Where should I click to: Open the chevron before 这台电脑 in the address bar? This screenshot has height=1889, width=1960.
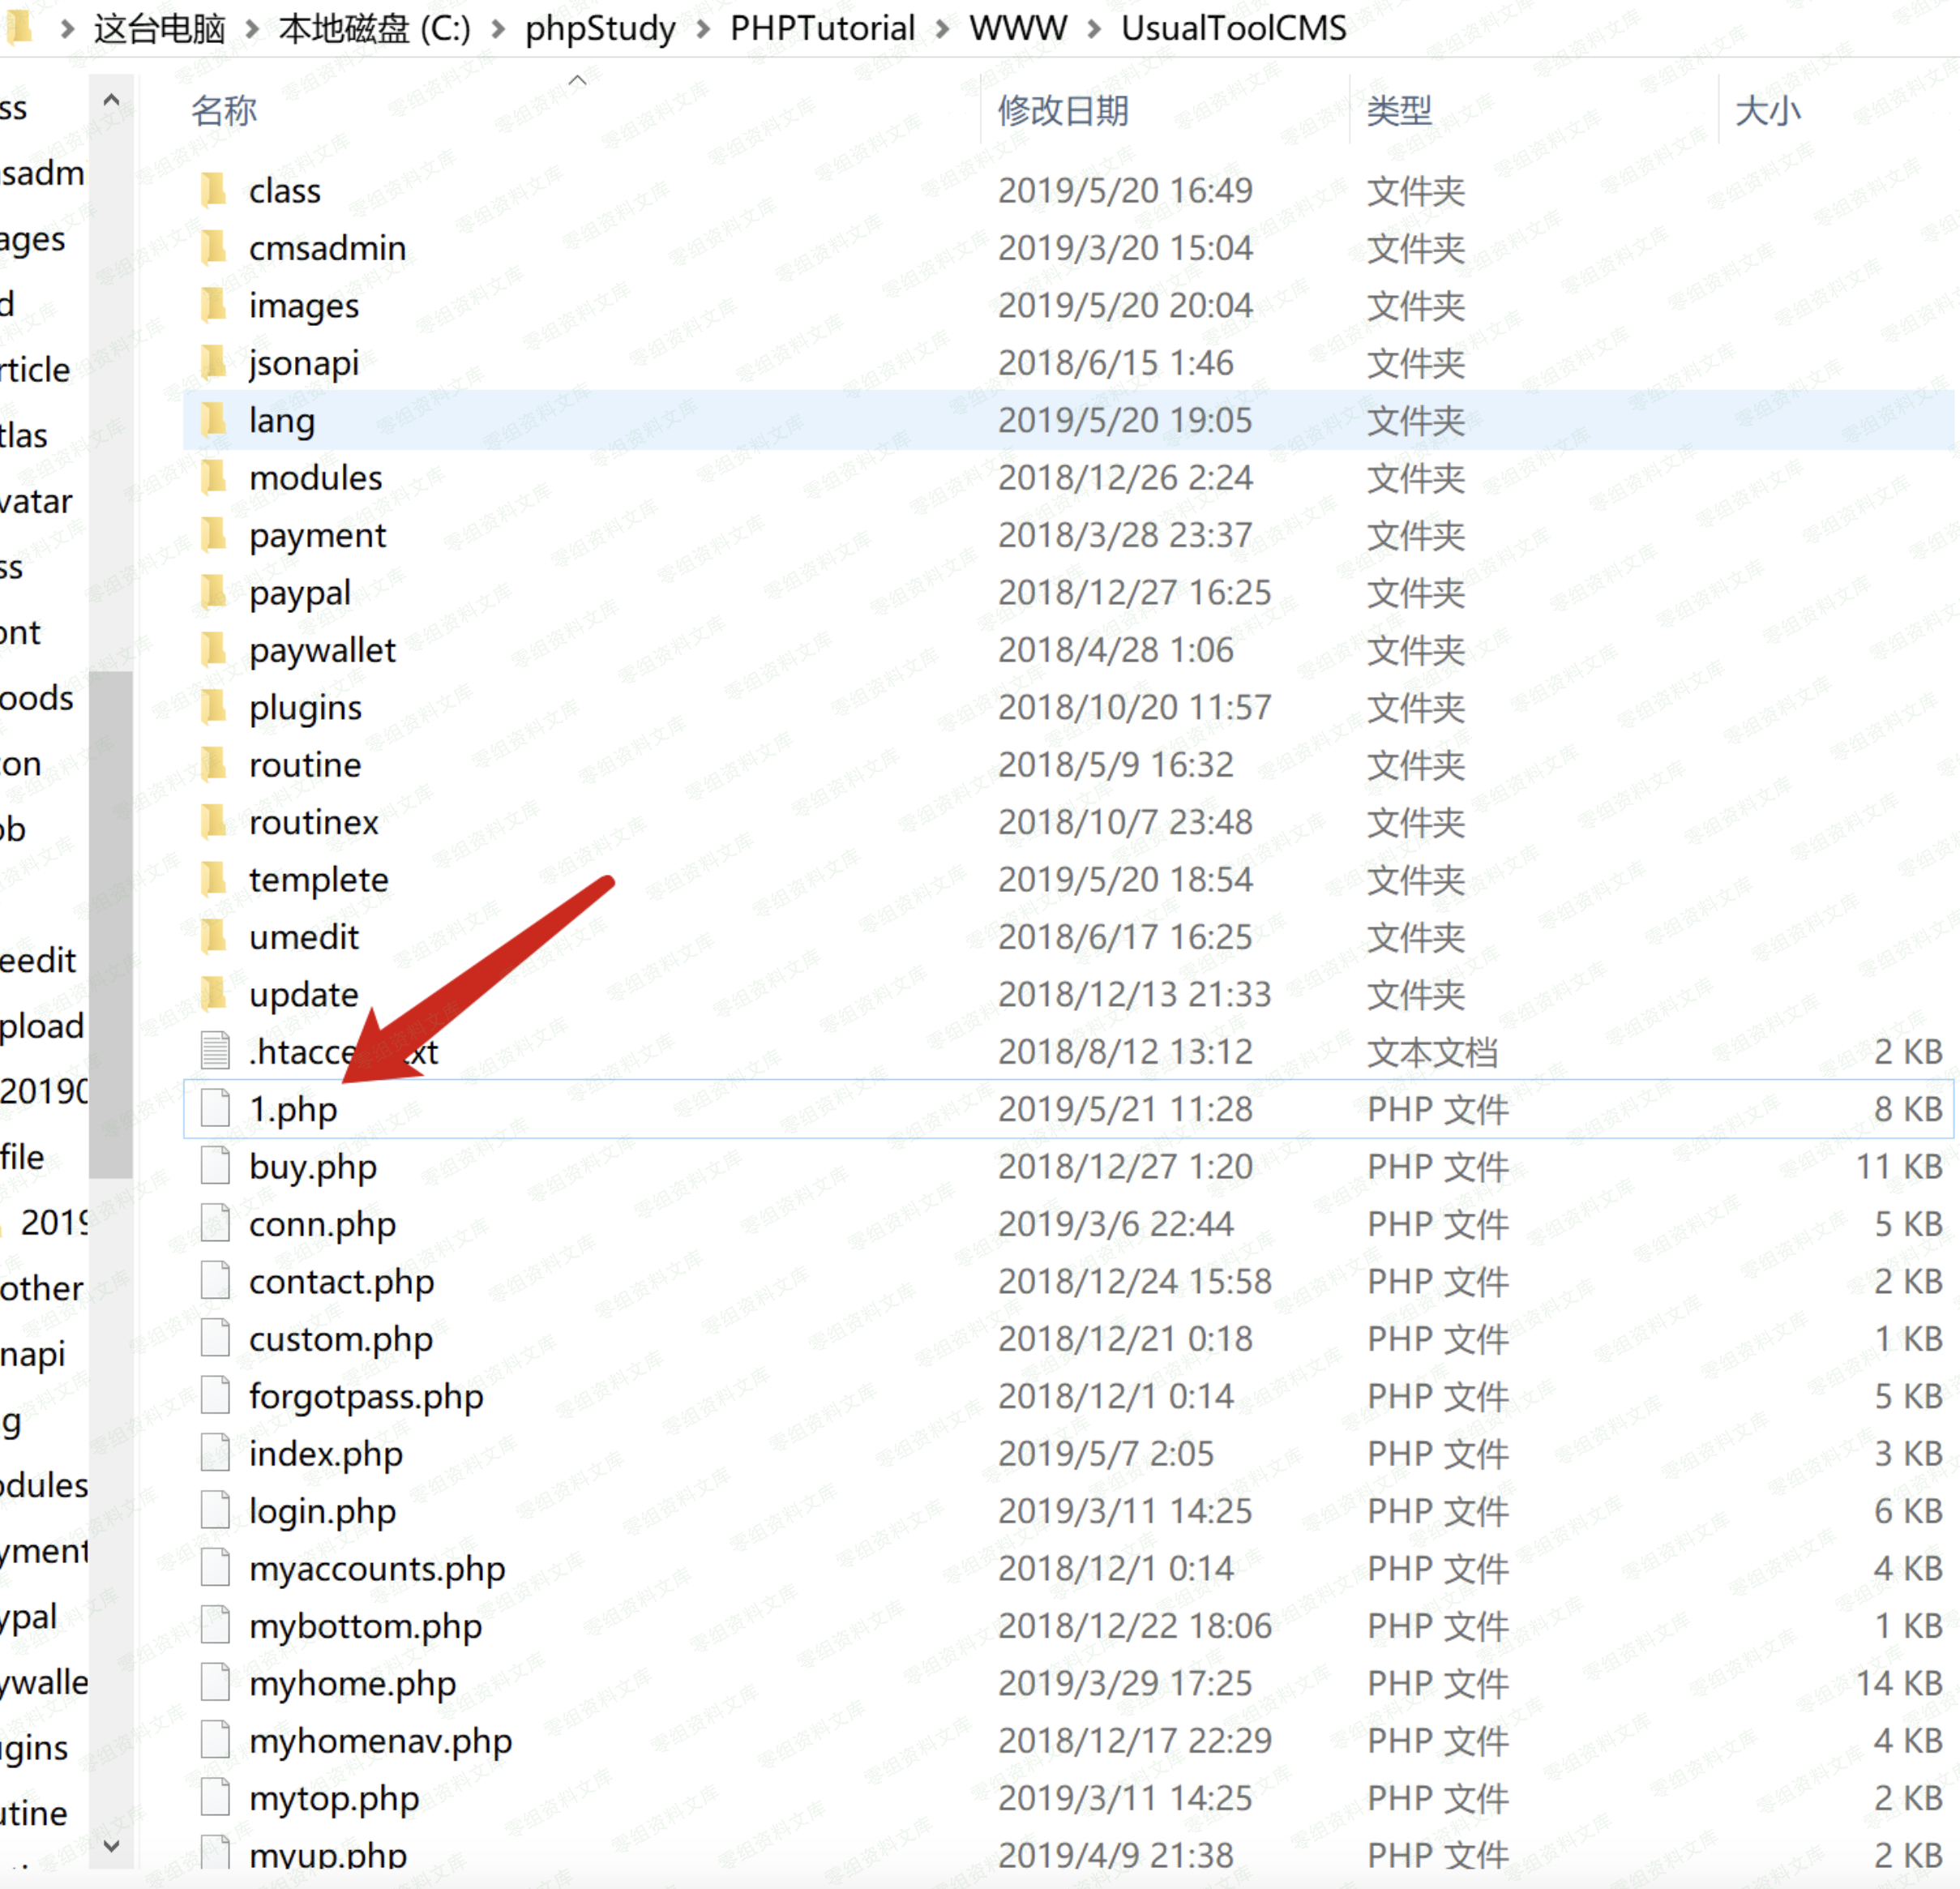coord(67,29)
